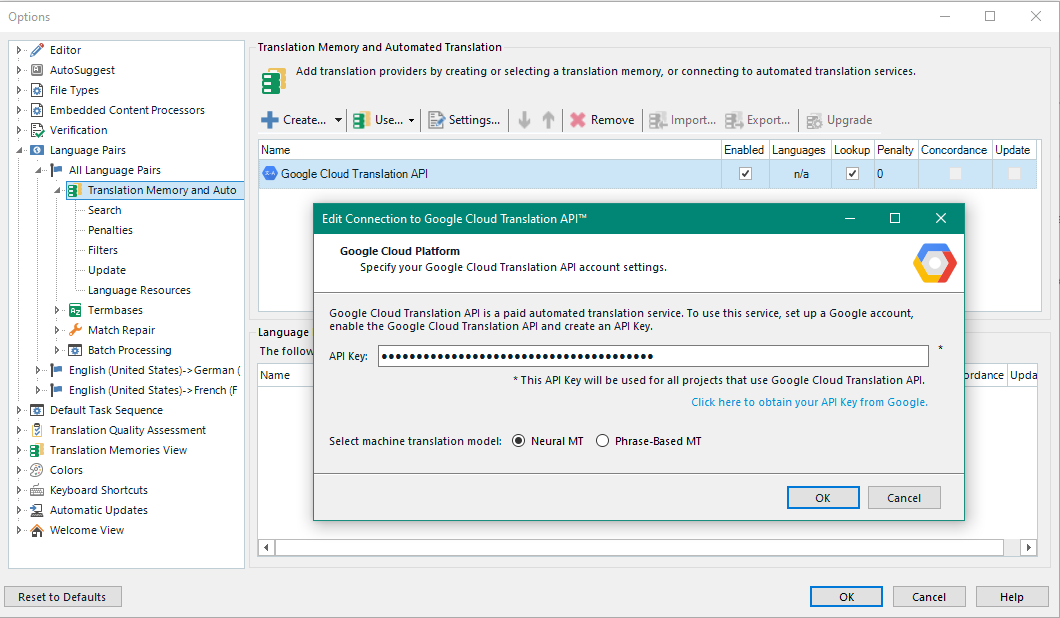The image size is (1060, 618).
Task: Click the Google Cloud Translation API provider icon
Action: (270, 174)
